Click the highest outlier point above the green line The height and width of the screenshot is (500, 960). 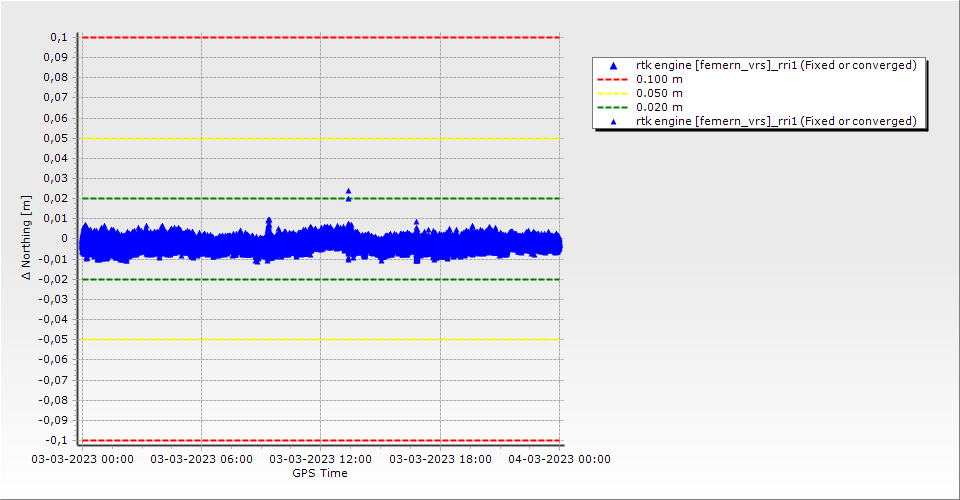pyautogui.click(x=348, y=190)
